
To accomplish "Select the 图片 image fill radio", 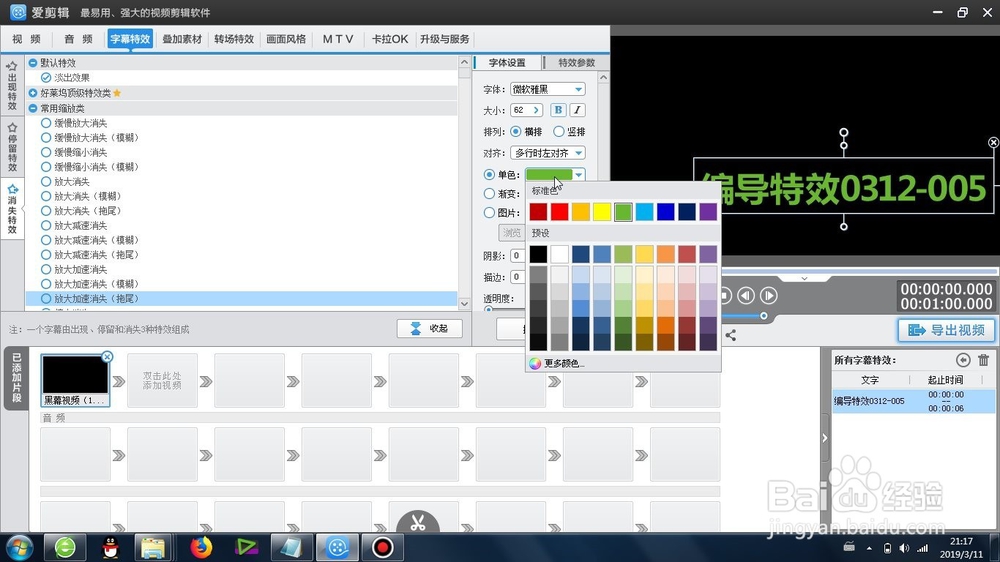I will [x=489, y=212].
